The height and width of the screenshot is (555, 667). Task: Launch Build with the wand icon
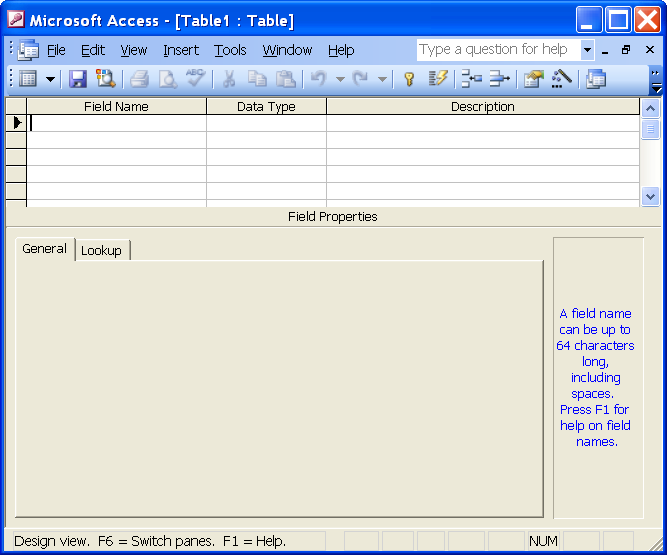pyautogui.click(x=562, y=79)
